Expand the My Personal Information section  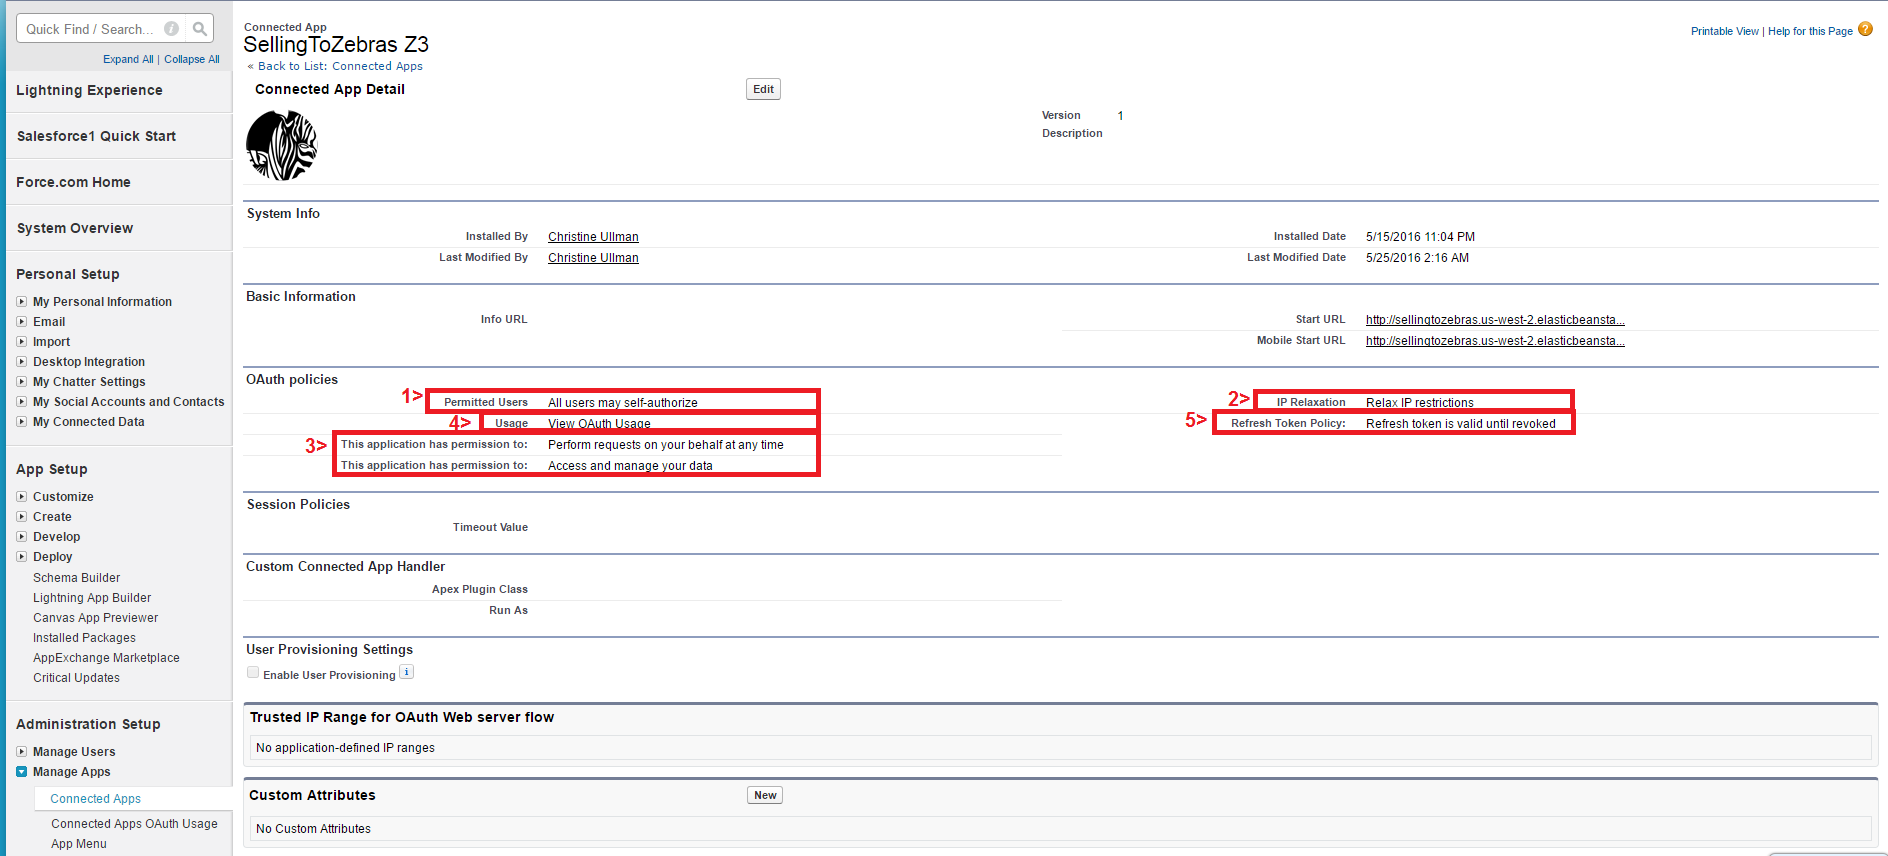tap(22, 302)
